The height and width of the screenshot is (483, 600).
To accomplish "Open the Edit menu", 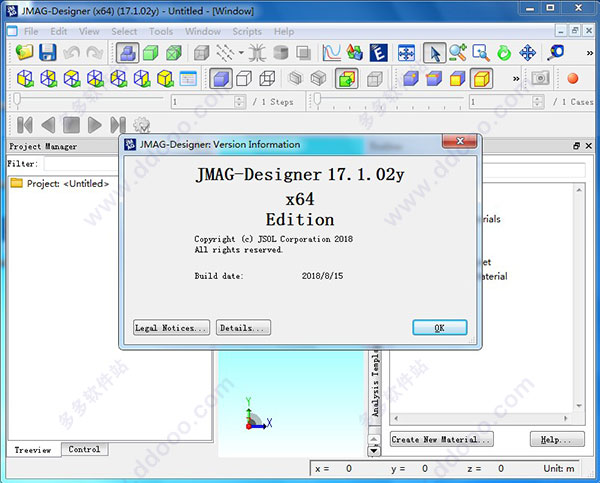I will pos(59,31).
